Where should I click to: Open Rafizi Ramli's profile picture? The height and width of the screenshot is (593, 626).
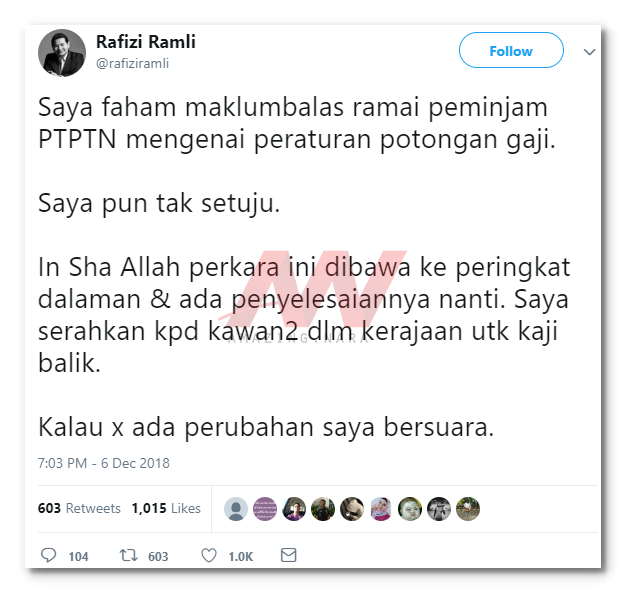62,53
